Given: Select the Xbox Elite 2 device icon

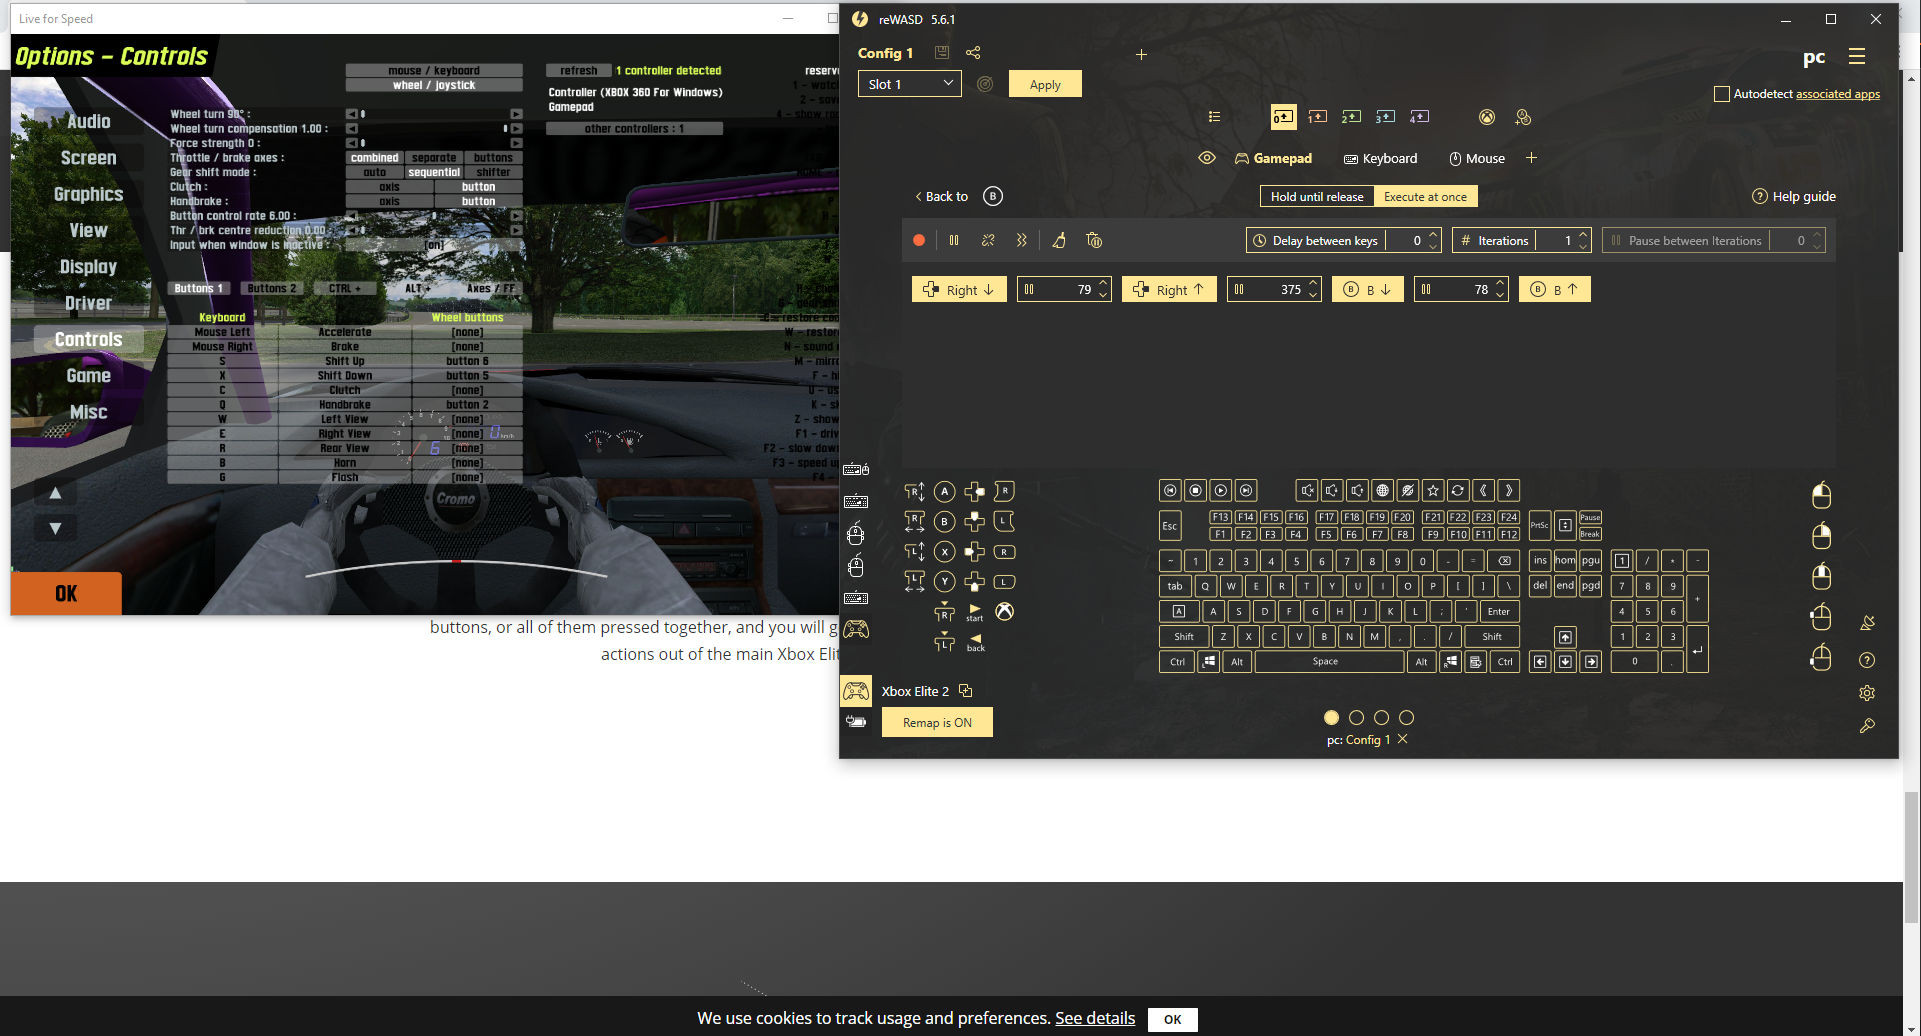Looking at the screenshot, I should (x=856, y=691).
